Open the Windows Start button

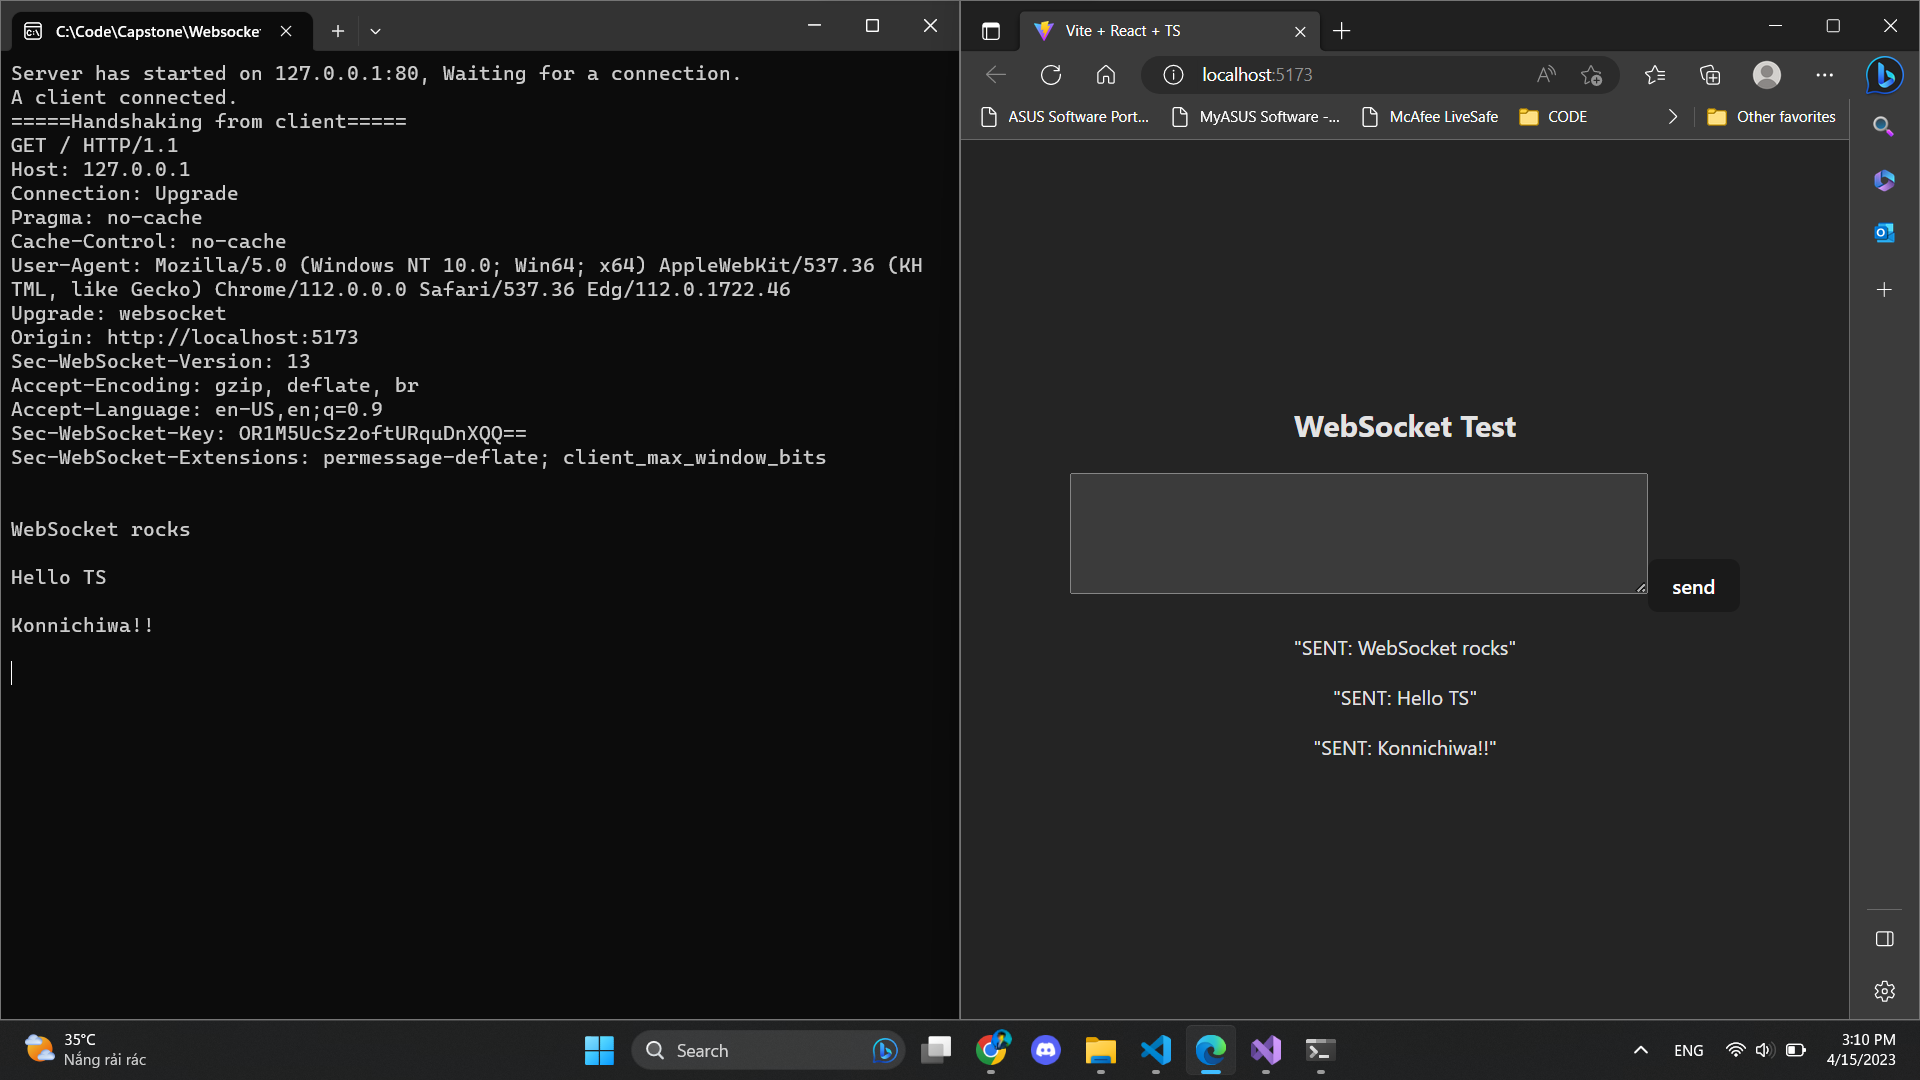coord(599,1050)
